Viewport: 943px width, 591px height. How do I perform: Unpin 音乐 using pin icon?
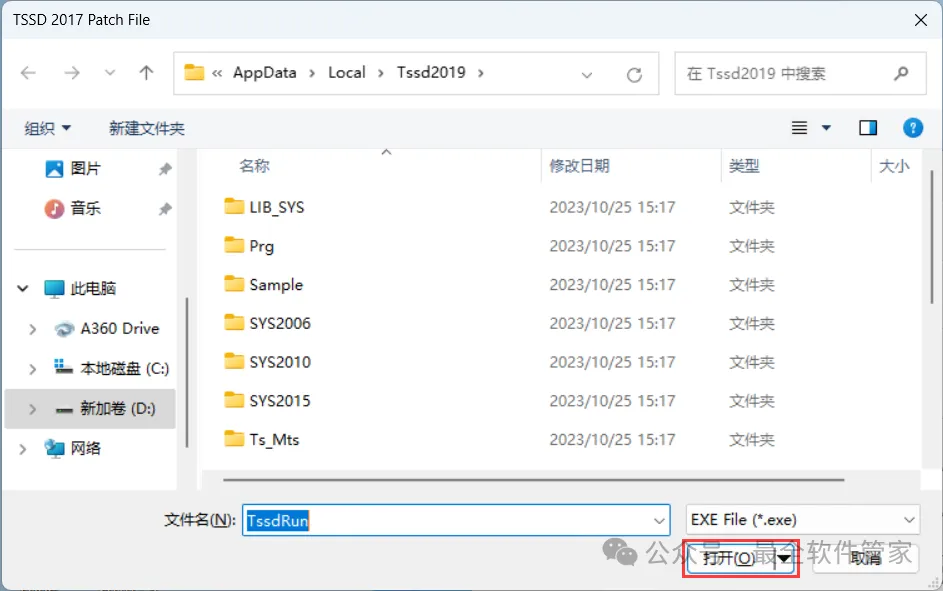(165, 209)
